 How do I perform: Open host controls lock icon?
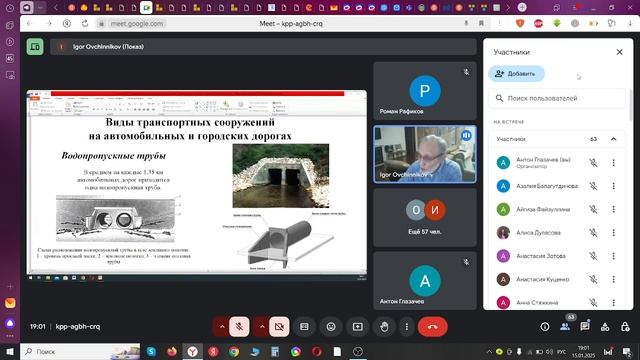point(625,327)
